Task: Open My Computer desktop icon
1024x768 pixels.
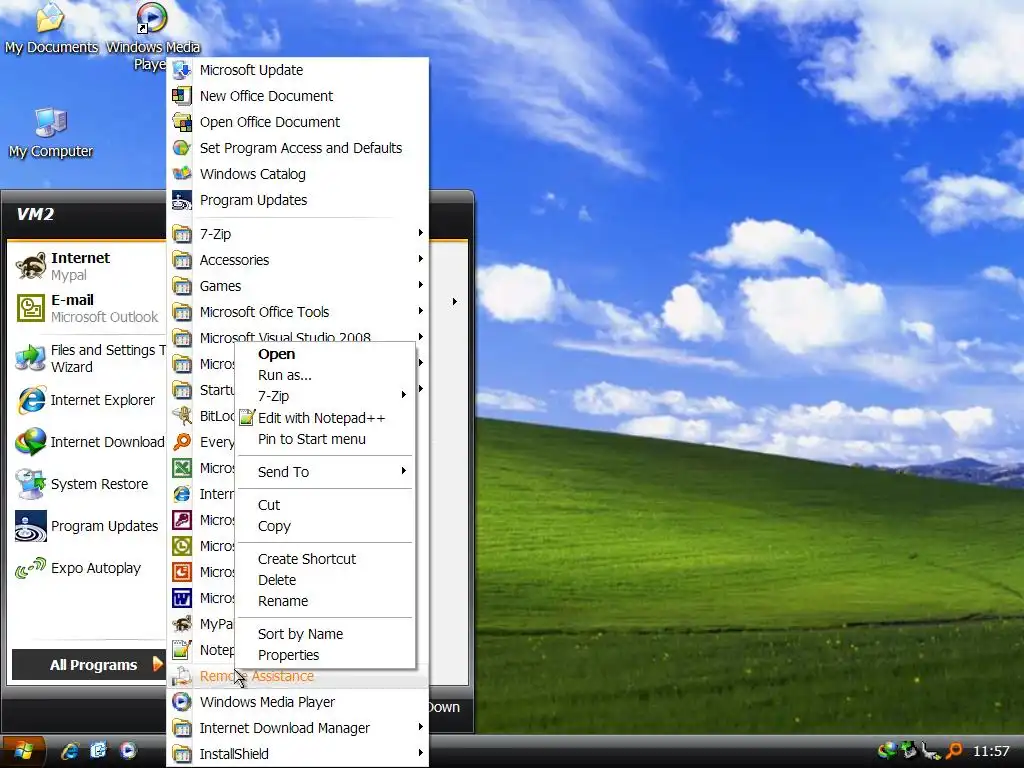Action: (51, 133)
